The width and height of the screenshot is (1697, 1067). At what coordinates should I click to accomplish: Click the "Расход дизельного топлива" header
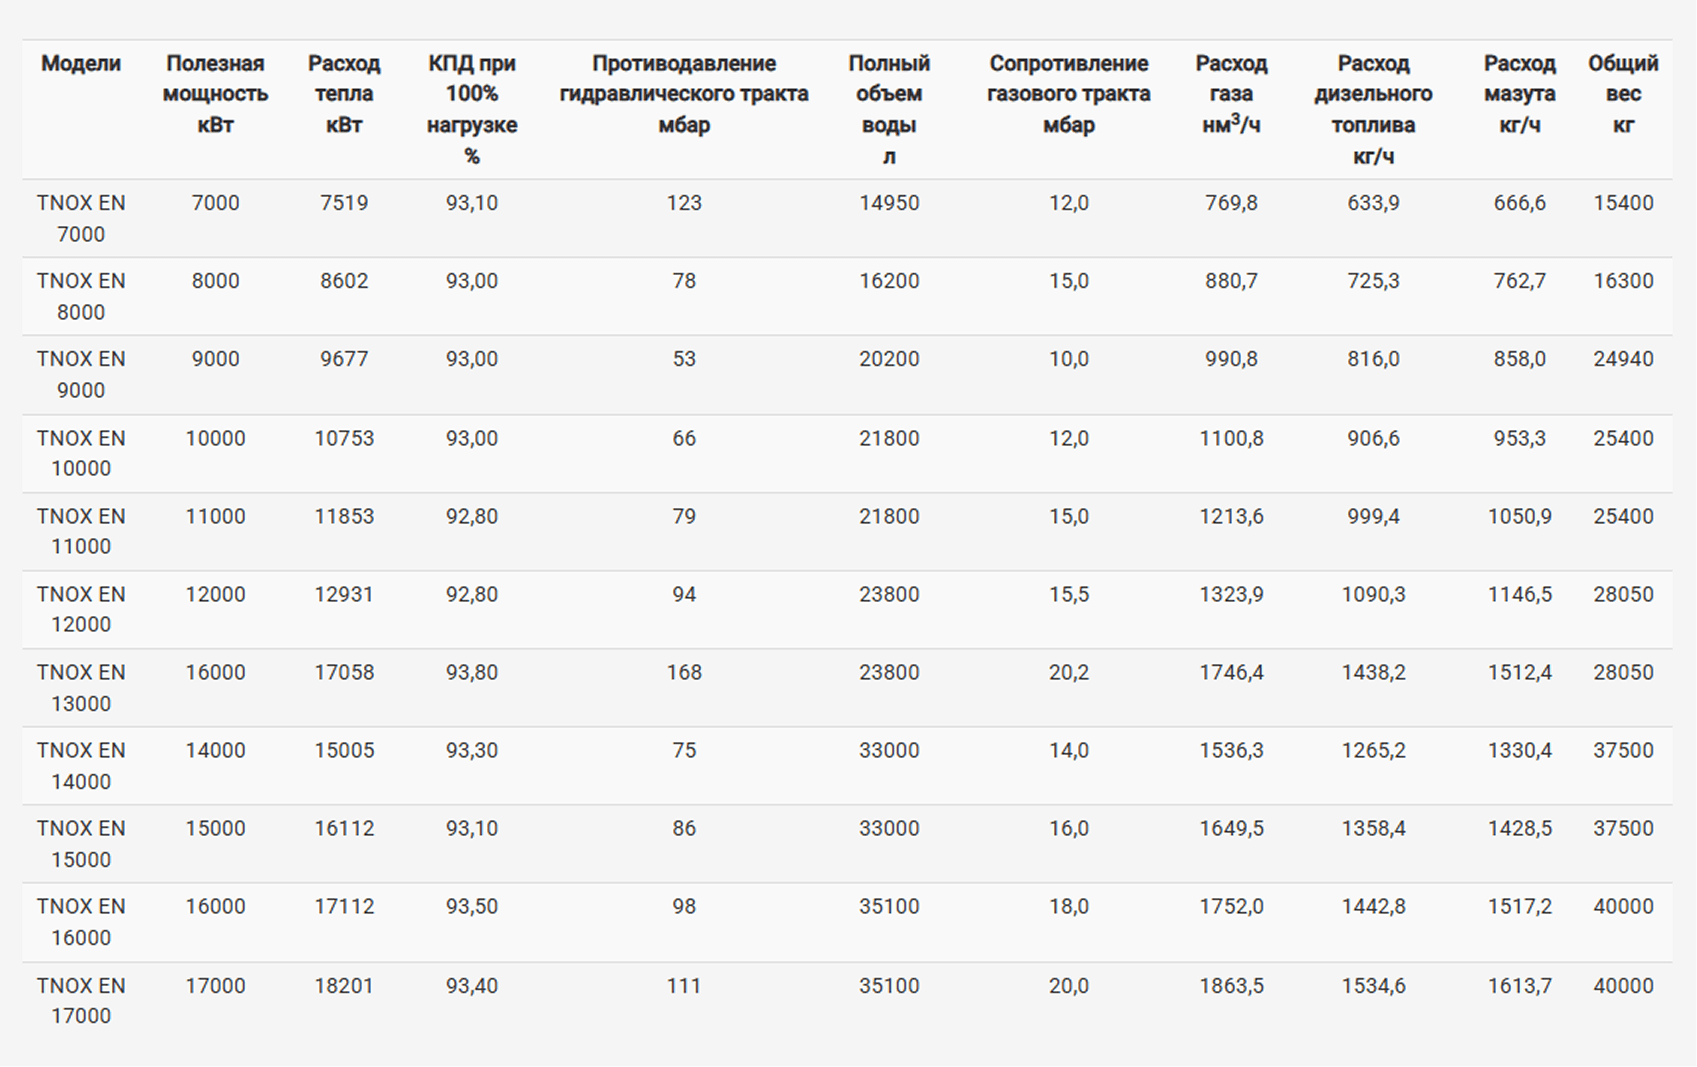(1373, 109)
